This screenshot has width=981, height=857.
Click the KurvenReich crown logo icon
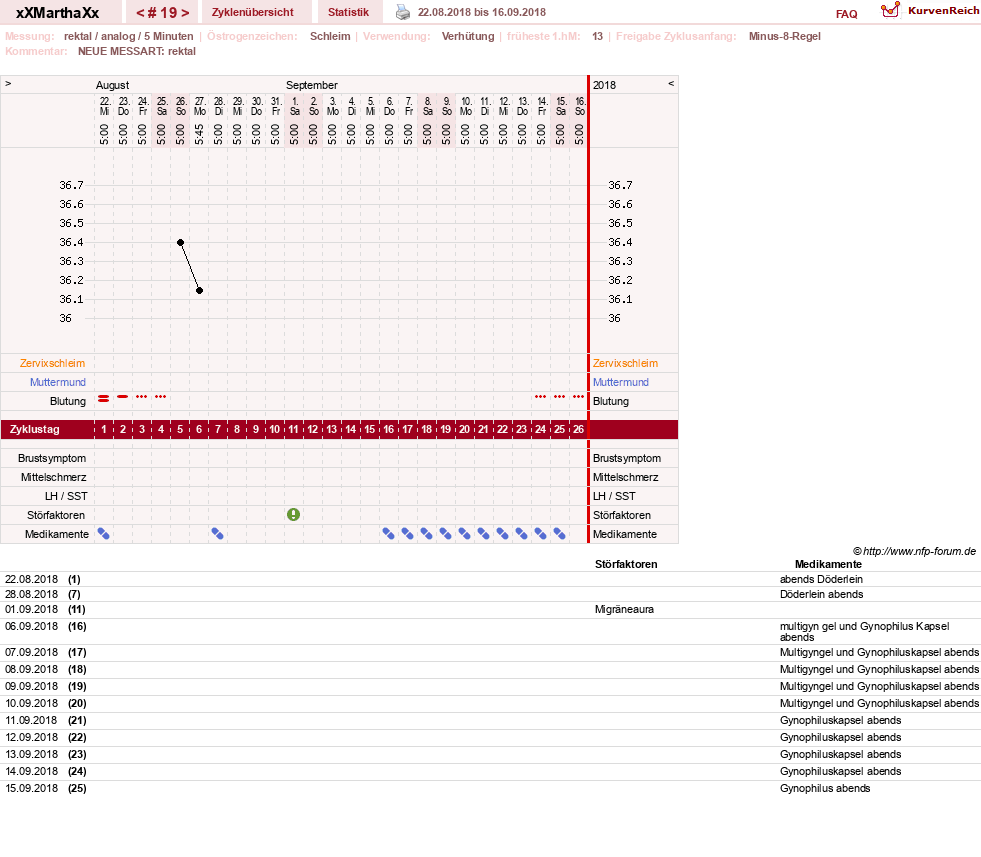890,9
